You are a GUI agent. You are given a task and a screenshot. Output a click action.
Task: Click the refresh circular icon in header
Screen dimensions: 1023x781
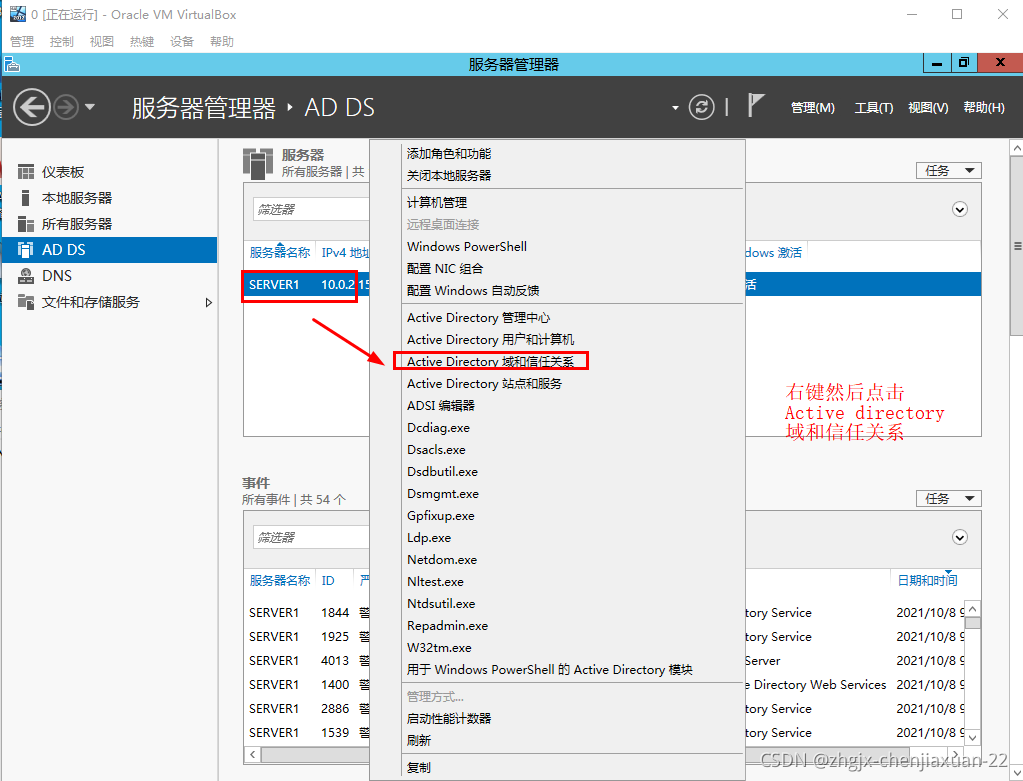coord(701,107)
